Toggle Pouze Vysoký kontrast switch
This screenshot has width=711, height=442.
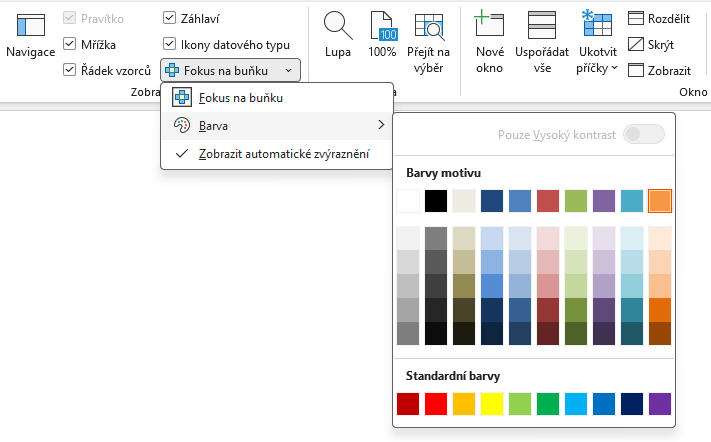(643, 134)
